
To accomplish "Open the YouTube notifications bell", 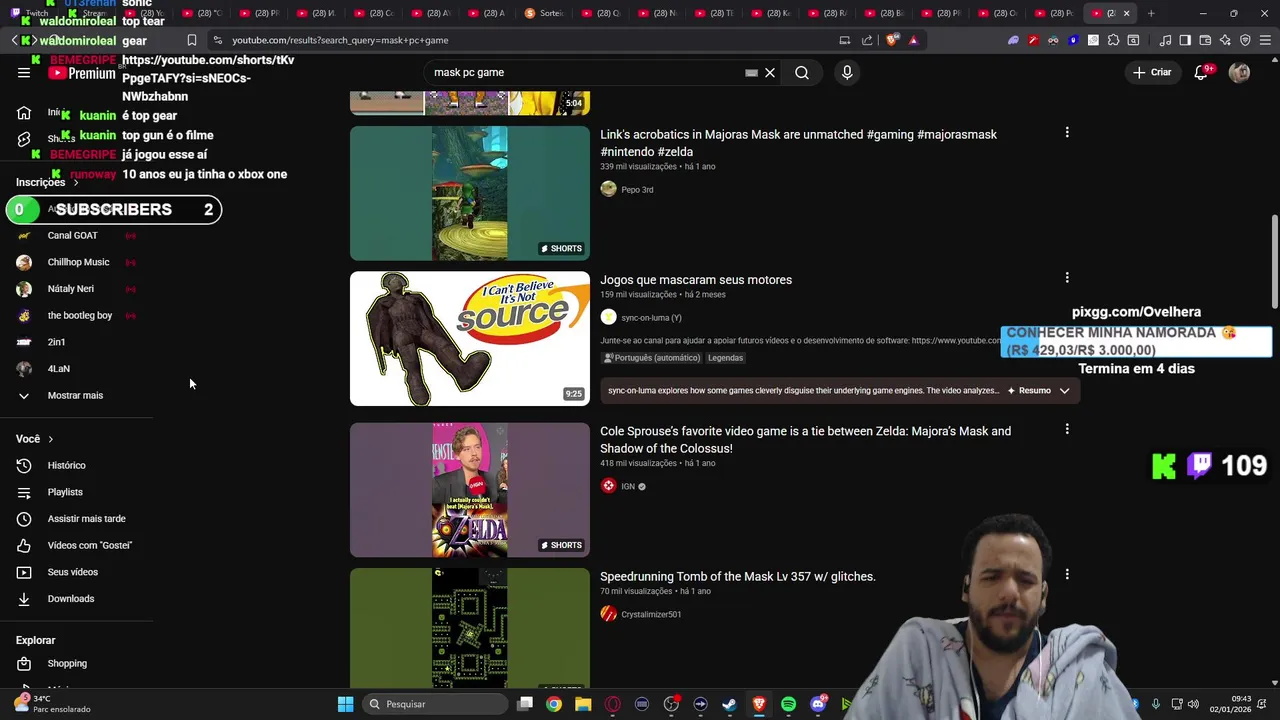I will tap(1202, 72).
